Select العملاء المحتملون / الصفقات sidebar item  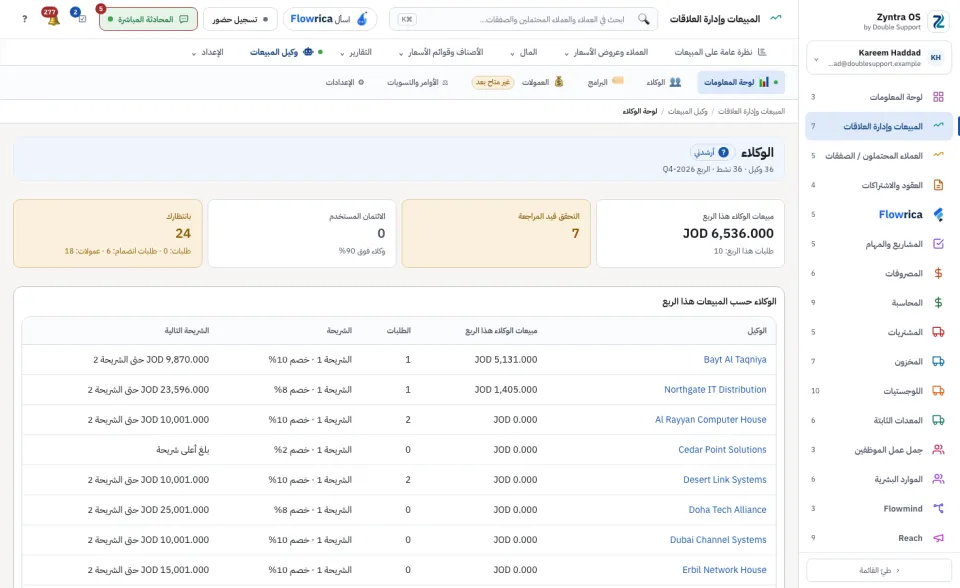pos(879,156)
